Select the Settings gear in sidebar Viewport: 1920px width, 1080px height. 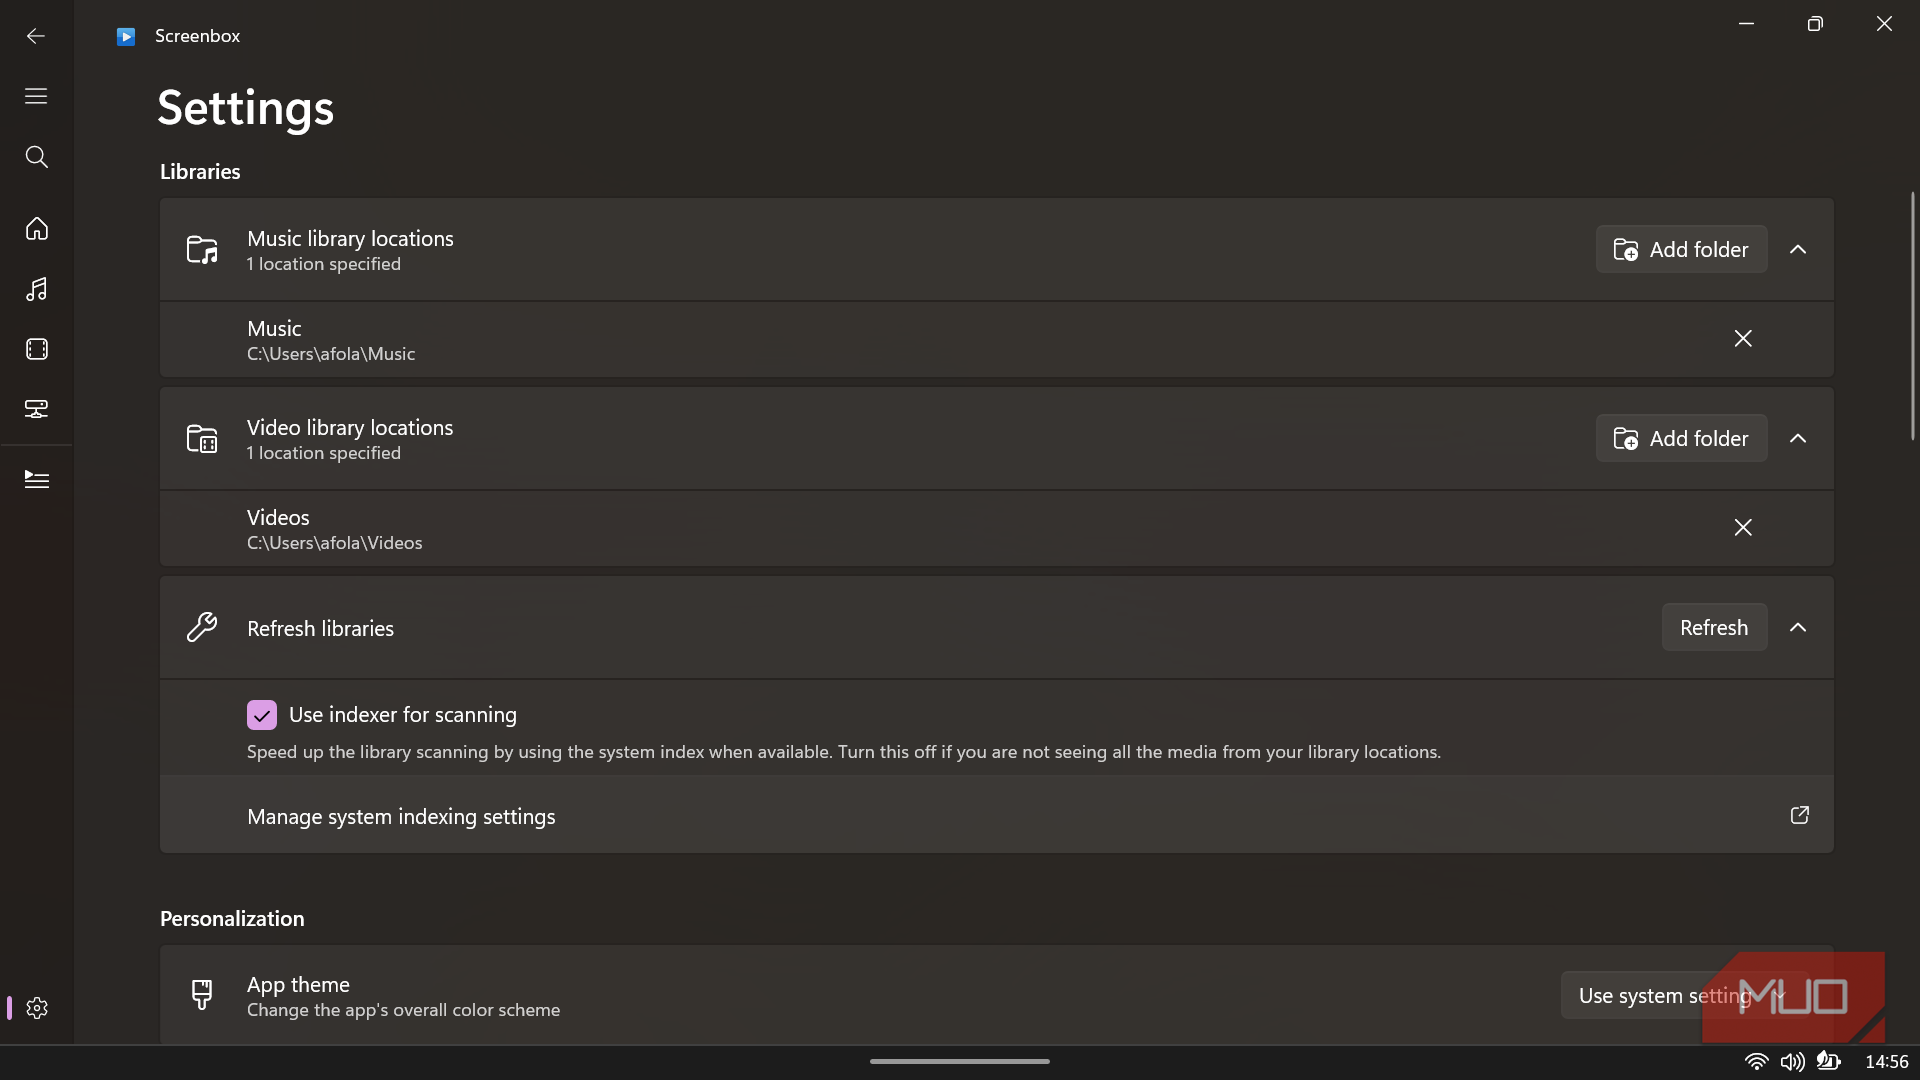click(37, 1008)
